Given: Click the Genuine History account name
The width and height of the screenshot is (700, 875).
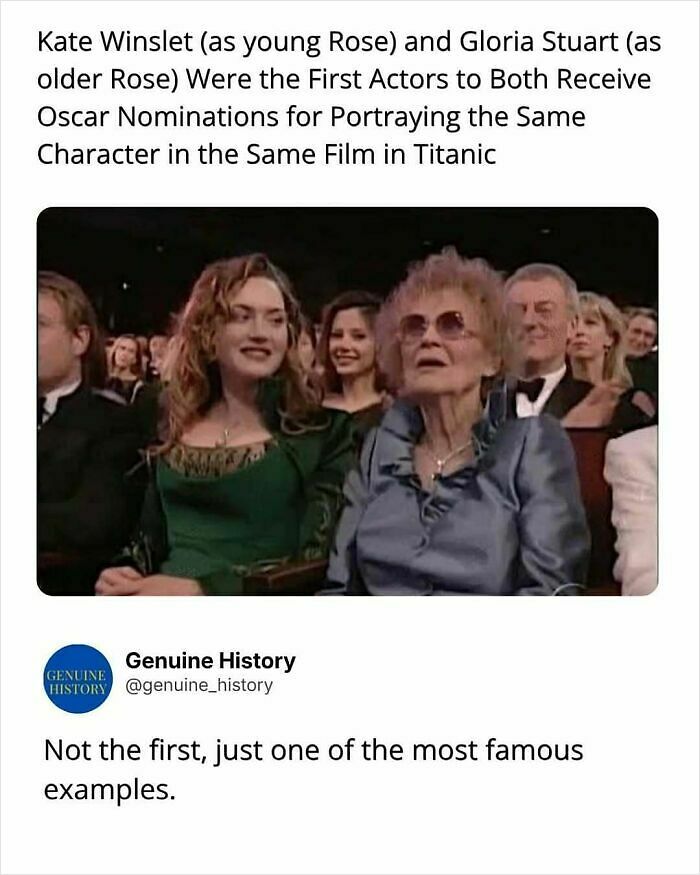Looking at the screenshot, I should point(210,660).
